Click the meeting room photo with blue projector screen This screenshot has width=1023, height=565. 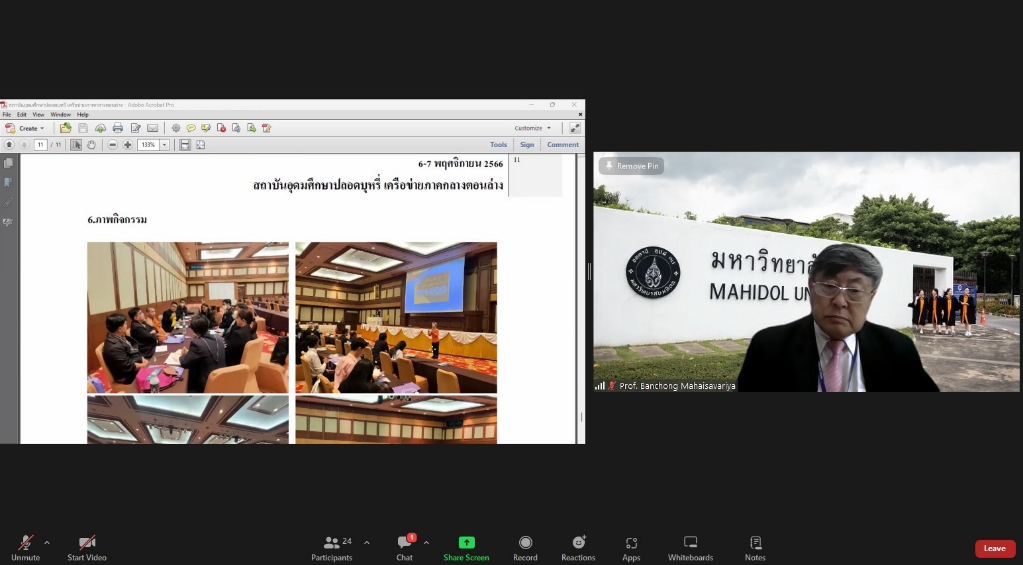tap(396, 318)
